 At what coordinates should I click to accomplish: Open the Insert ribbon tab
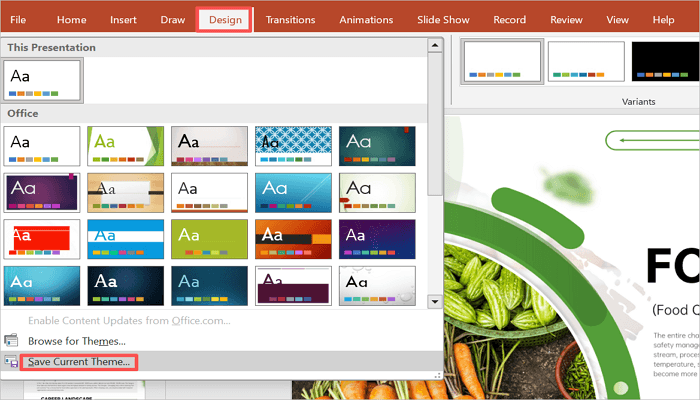pyautogui.click(x=123, y=20)
